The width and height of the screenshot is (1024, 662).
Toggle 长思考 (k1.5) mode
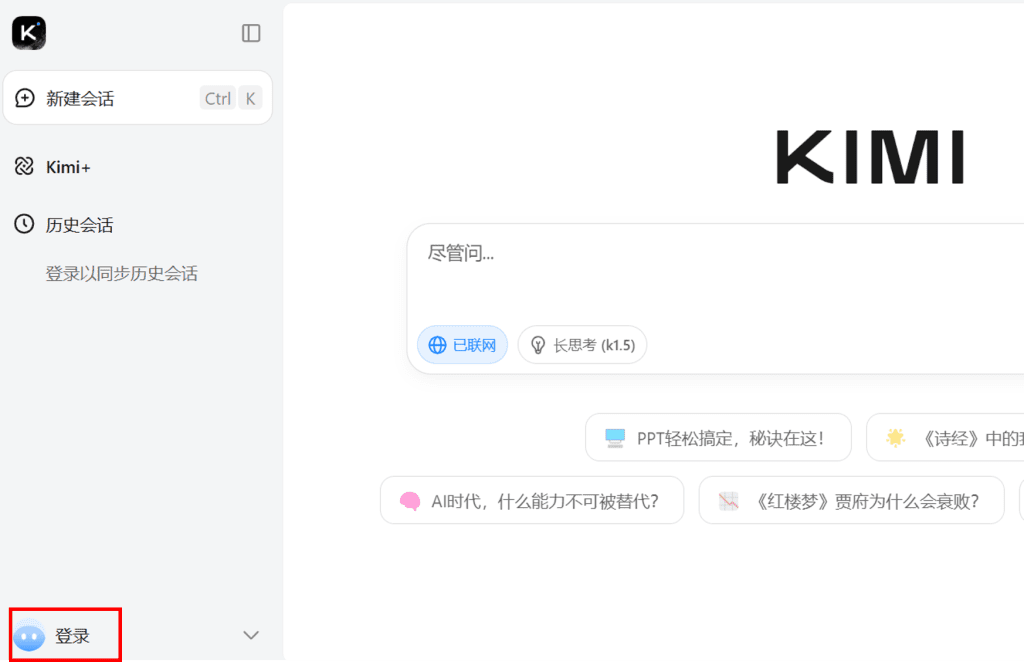[582, 345]
